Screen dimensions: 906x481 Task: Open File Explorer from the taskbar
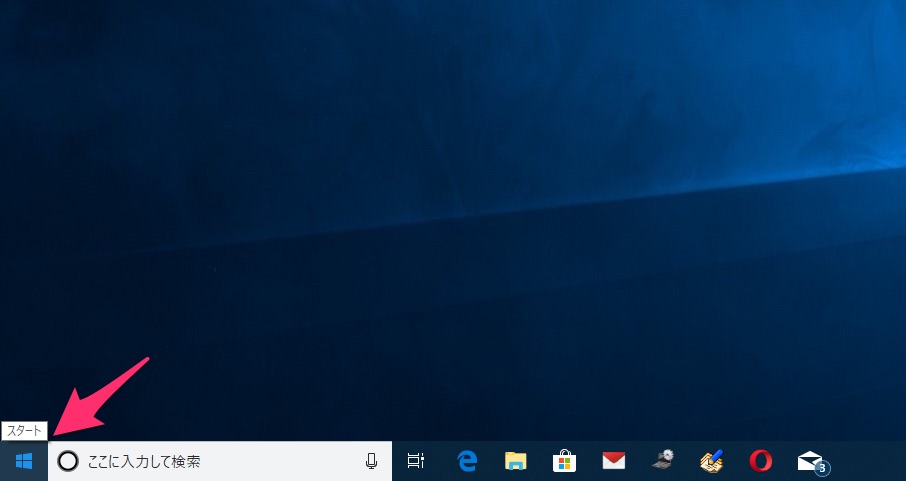515,461
